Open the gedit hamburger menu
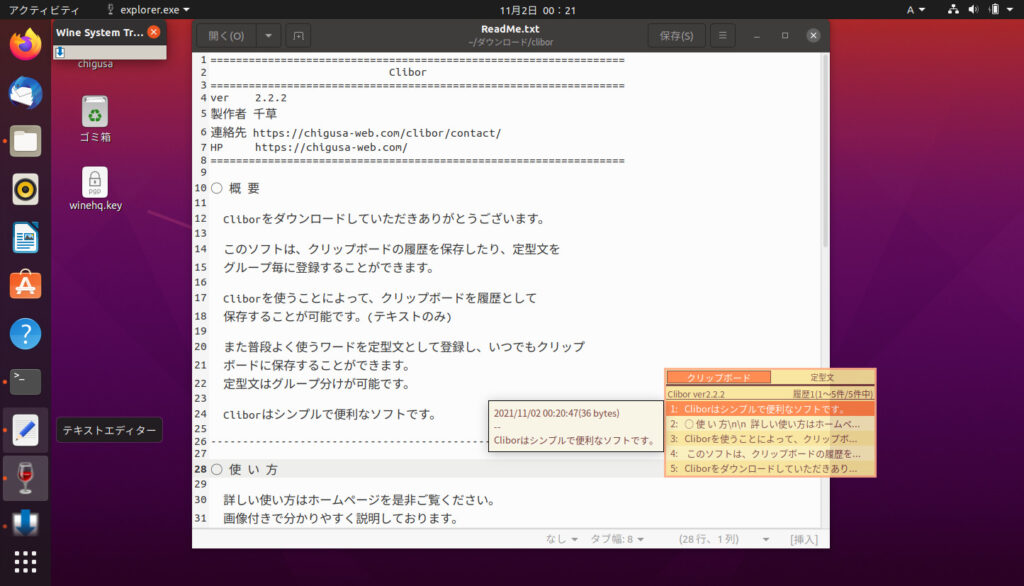Viewport: 1024px width, 586px height. [722, 35]
